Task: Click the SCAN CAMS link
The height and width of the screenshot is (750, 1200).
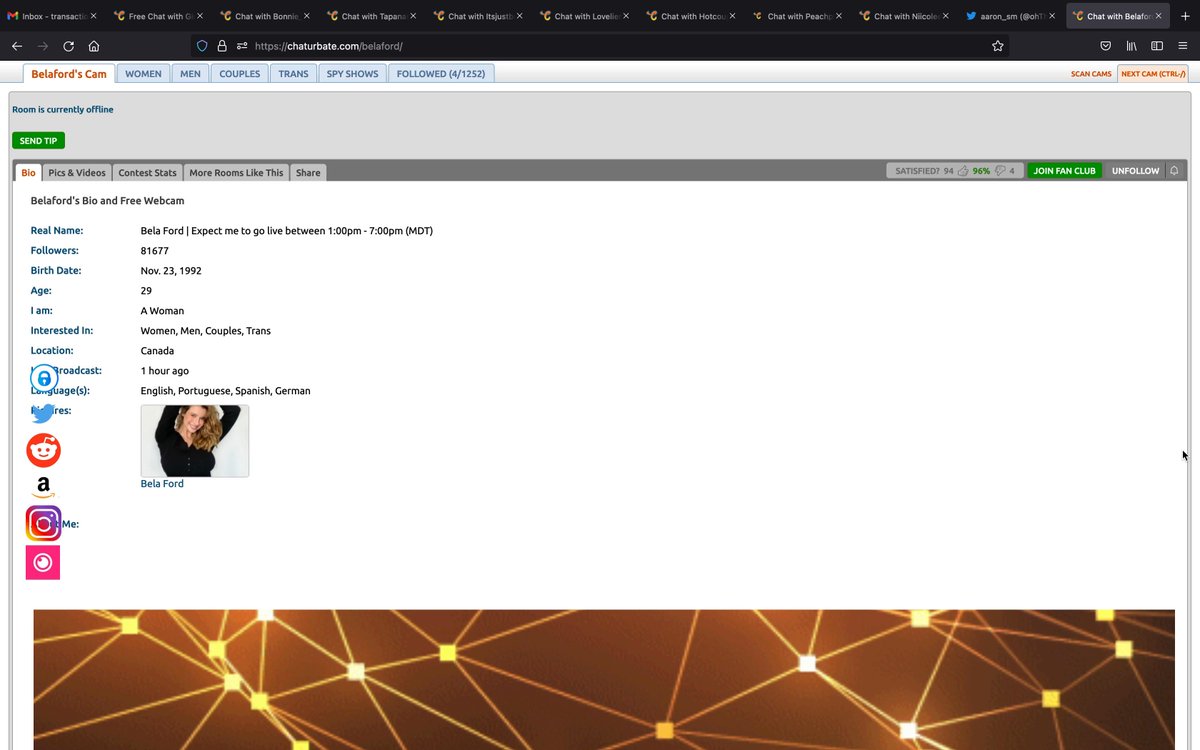Action: 1091,74
